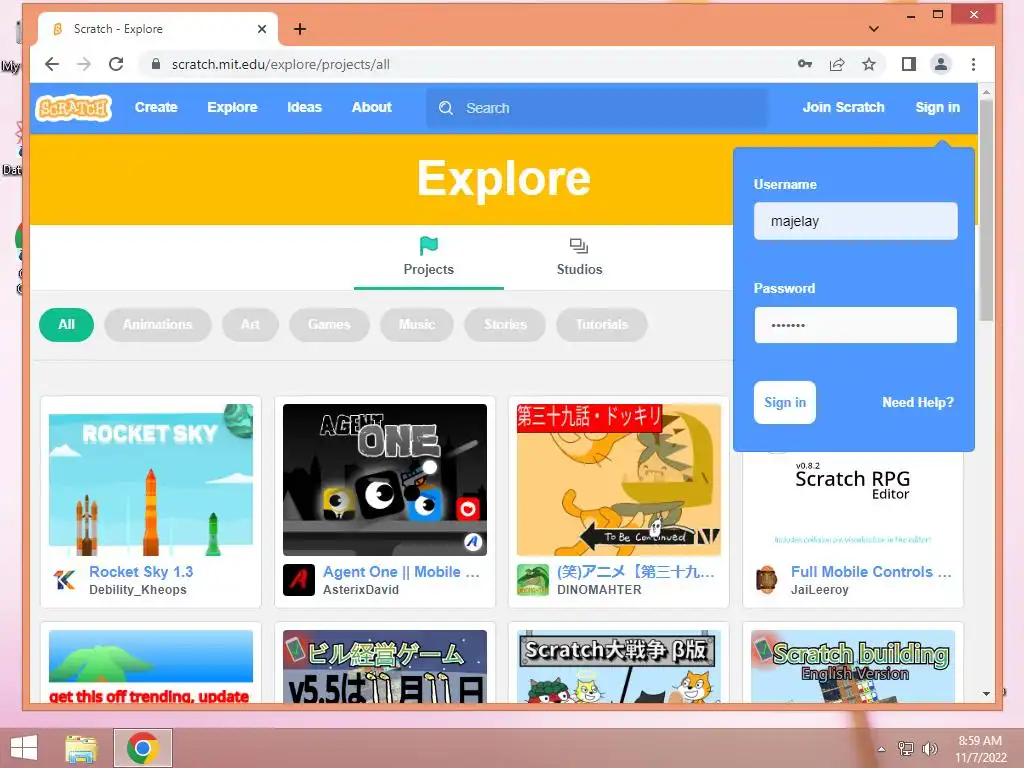Image resolution: width=1024 pixels, height=768 pixels.
Task: Open File Explorer from the taskbar
Action: 82,748
